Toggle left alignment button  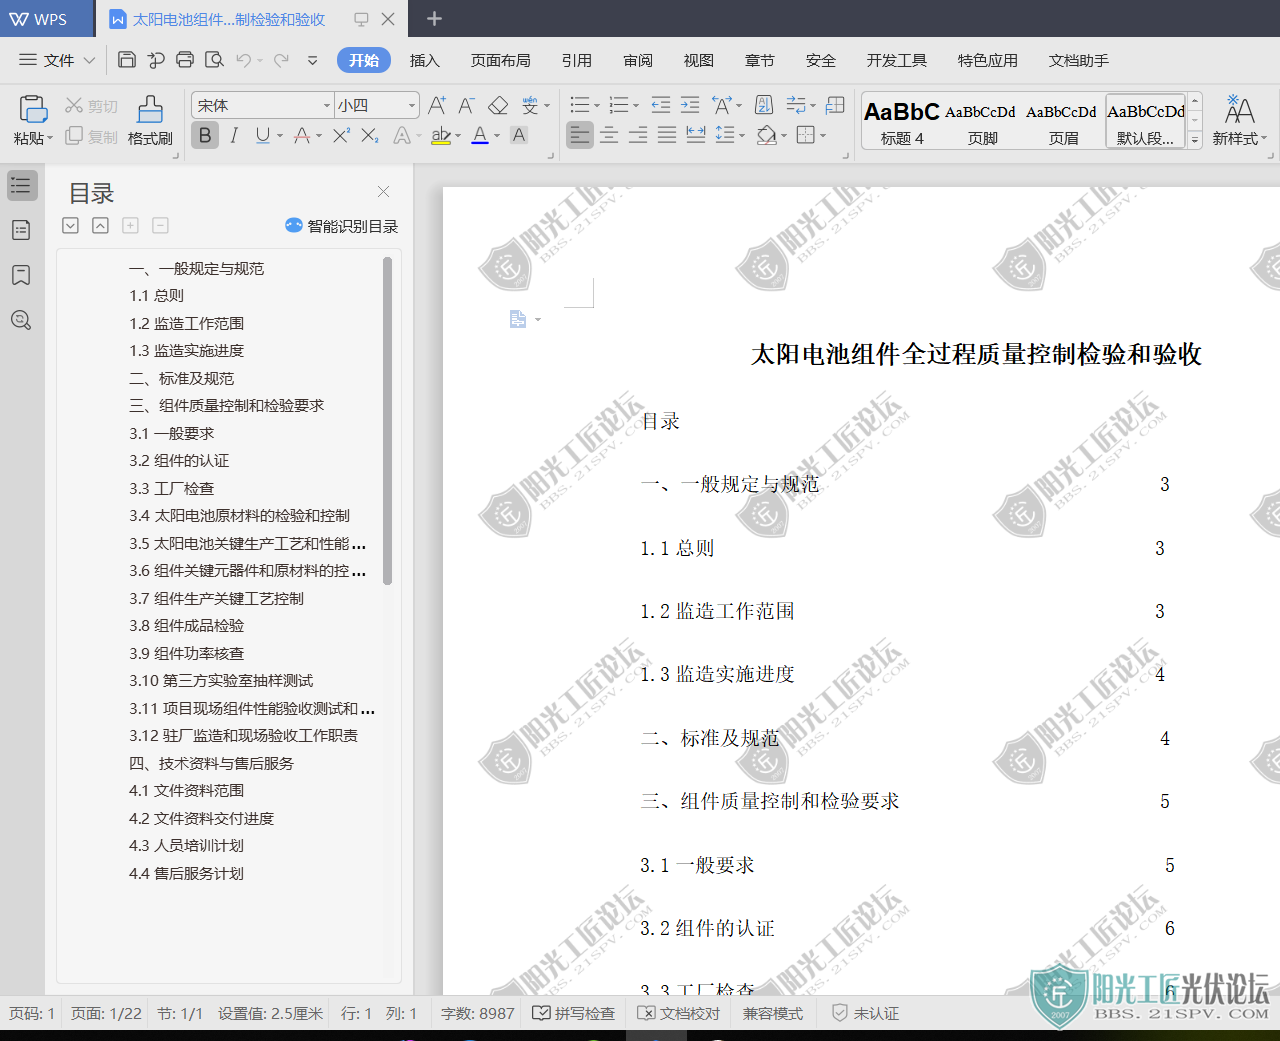click(x=580, y=135)
